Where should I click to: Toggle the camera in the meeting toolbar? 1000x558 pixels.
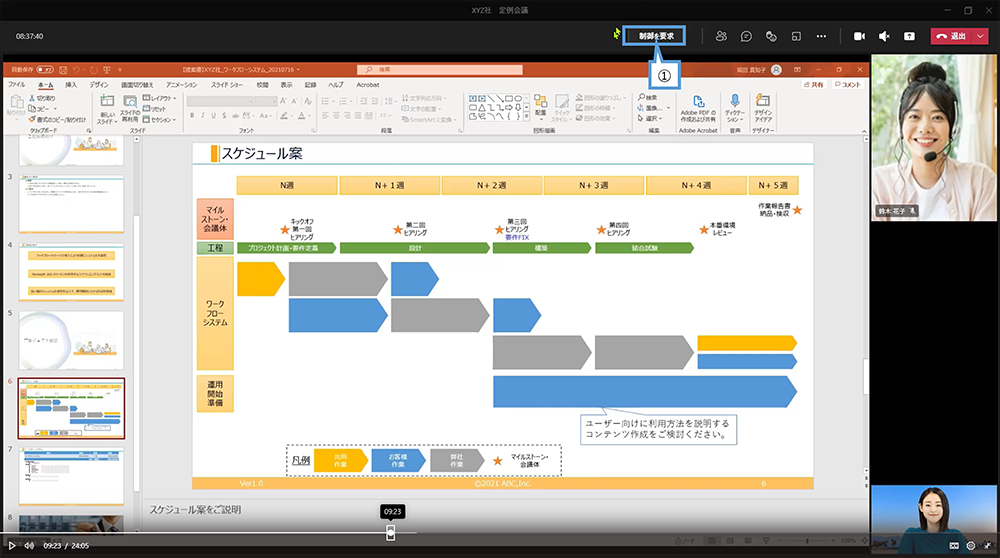coord(859,36)
